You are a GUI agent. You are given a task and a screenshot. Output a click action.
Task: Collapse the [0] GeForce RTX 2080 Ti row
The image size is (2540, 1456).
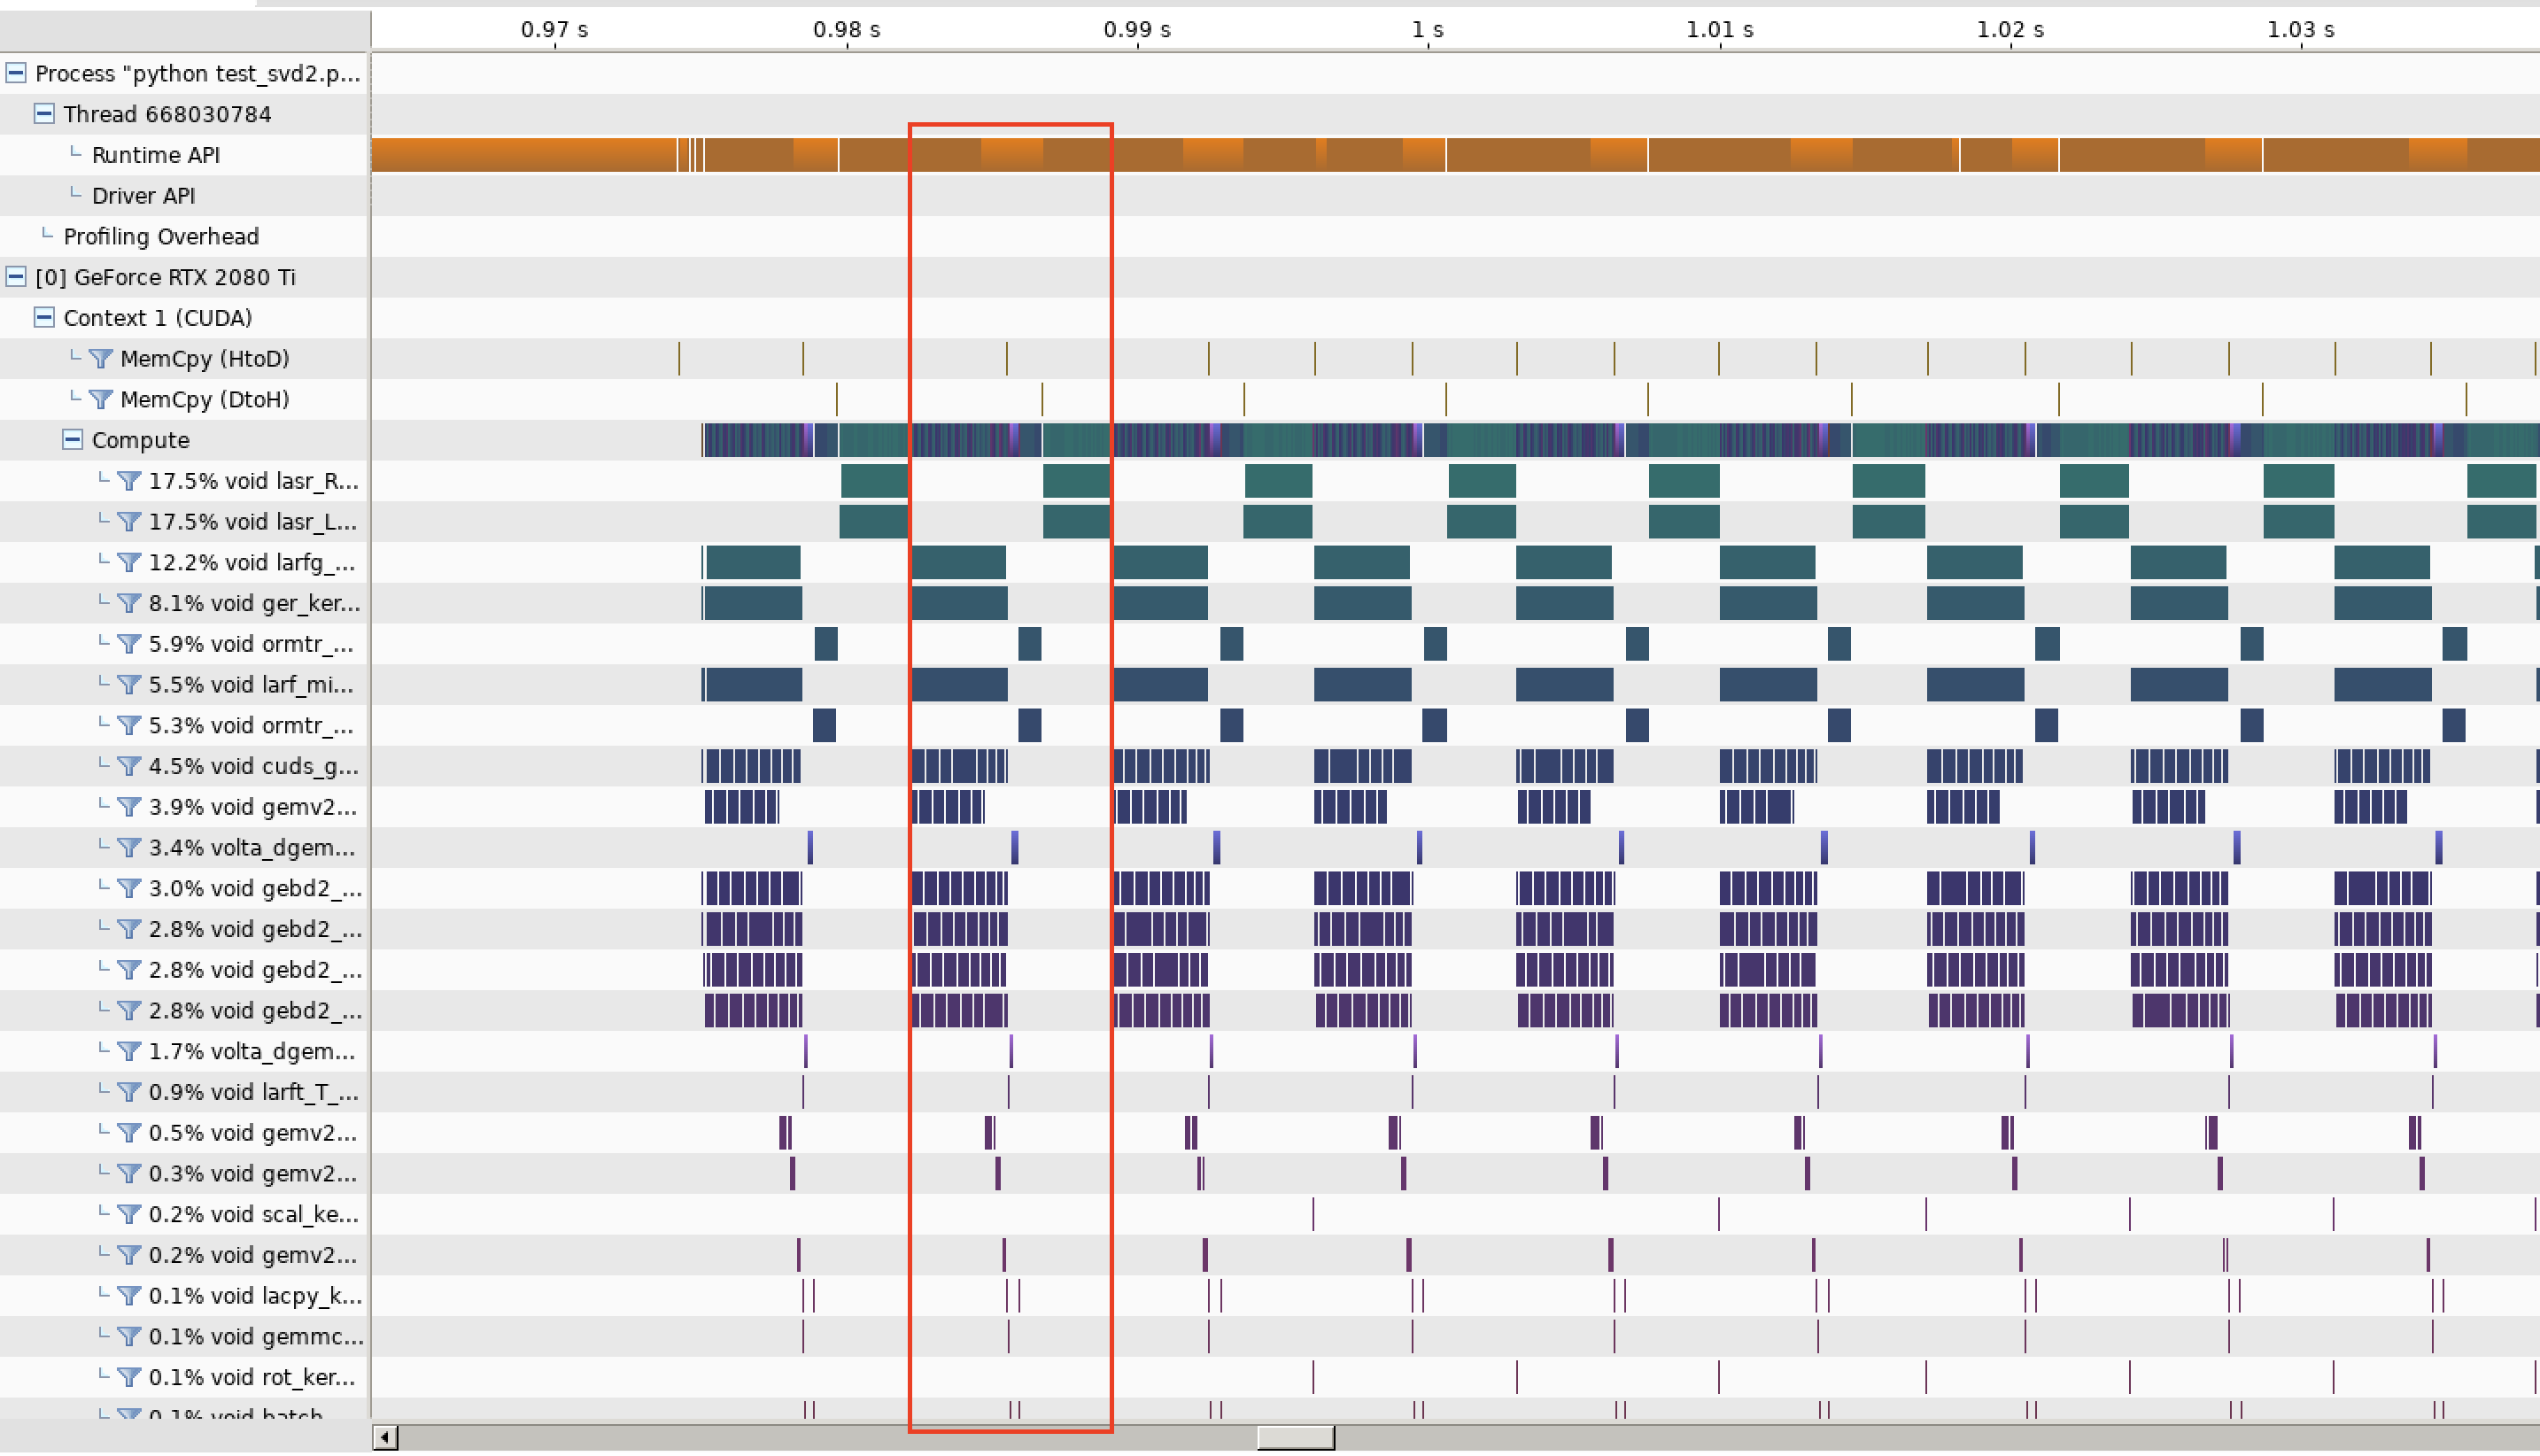pyautogui.click(x=16, y=276)
